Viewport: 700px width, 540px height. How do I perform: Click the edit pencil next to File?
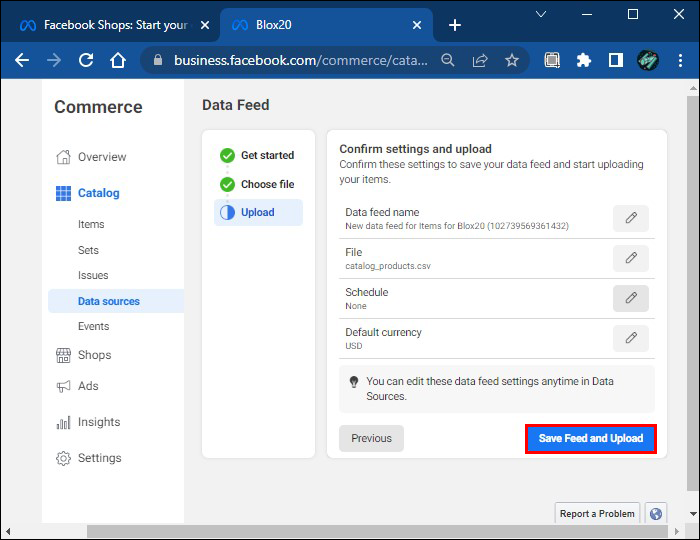(630, 258)
